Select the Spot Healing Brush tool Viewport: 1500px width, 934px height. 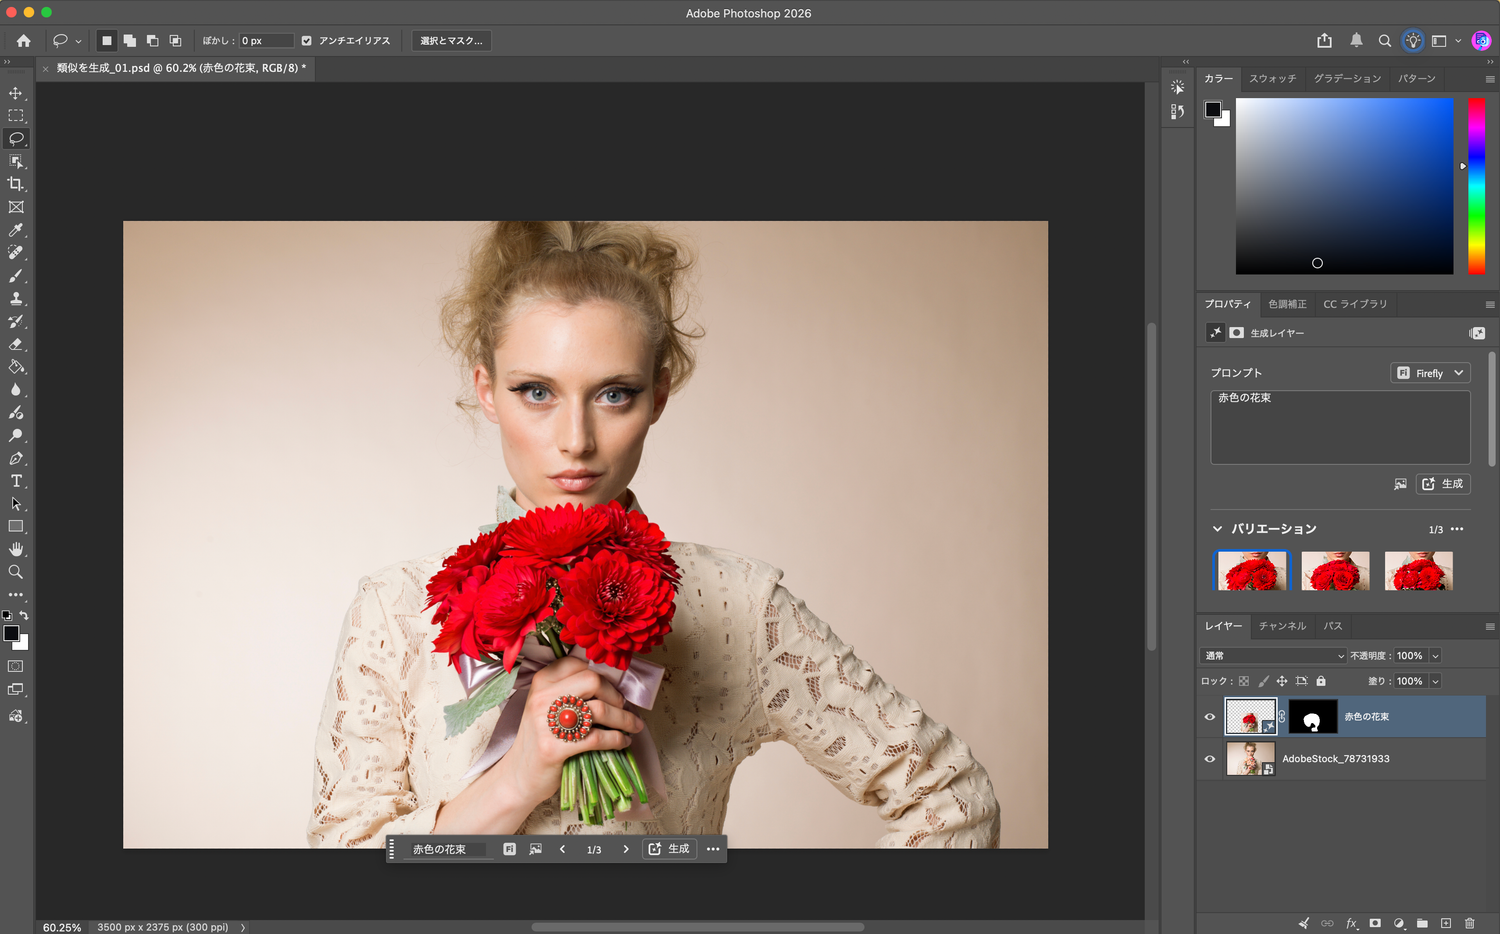tap(16, 253)
